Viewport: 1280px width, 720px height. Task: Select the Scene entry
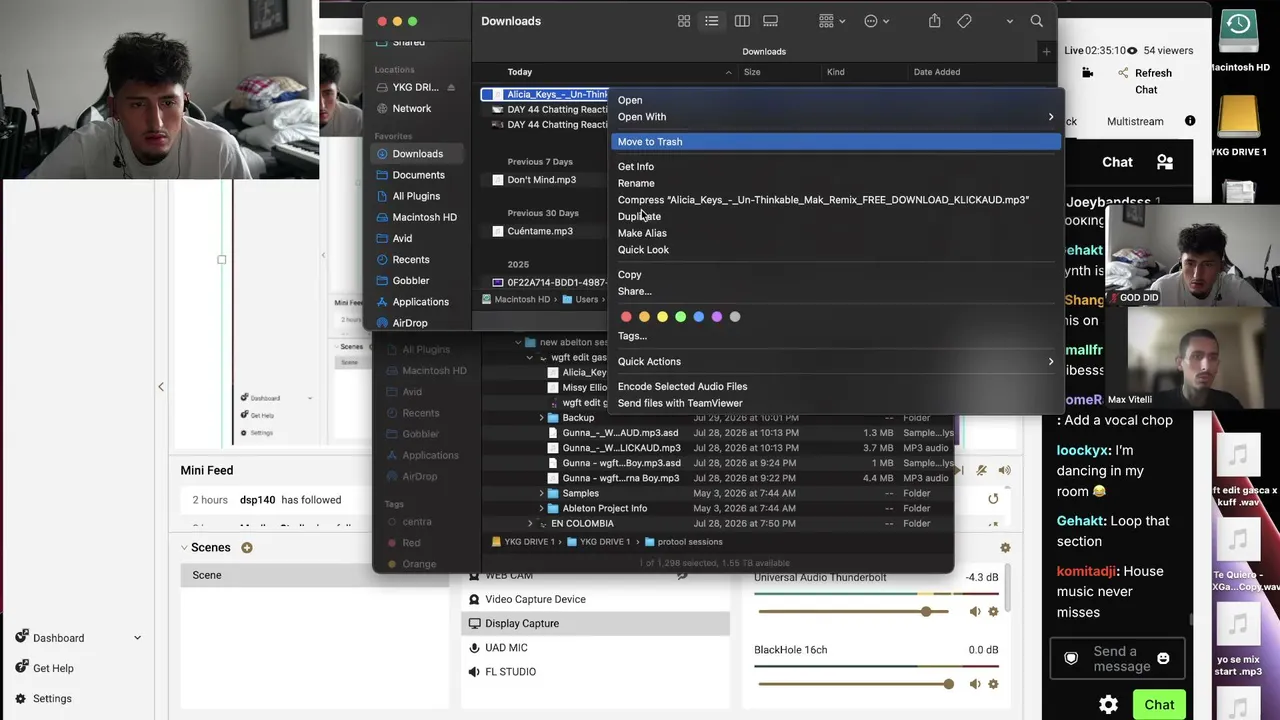coord(314,575)
